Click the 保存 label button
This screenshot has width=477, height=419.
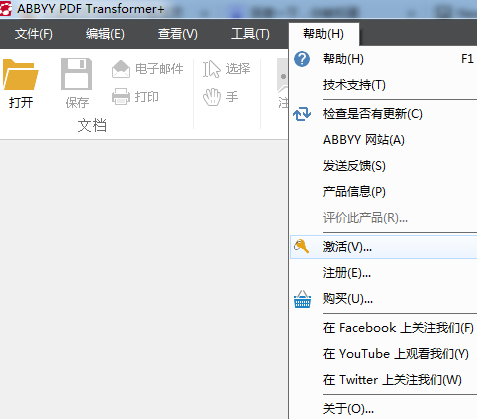pos(77,103)
